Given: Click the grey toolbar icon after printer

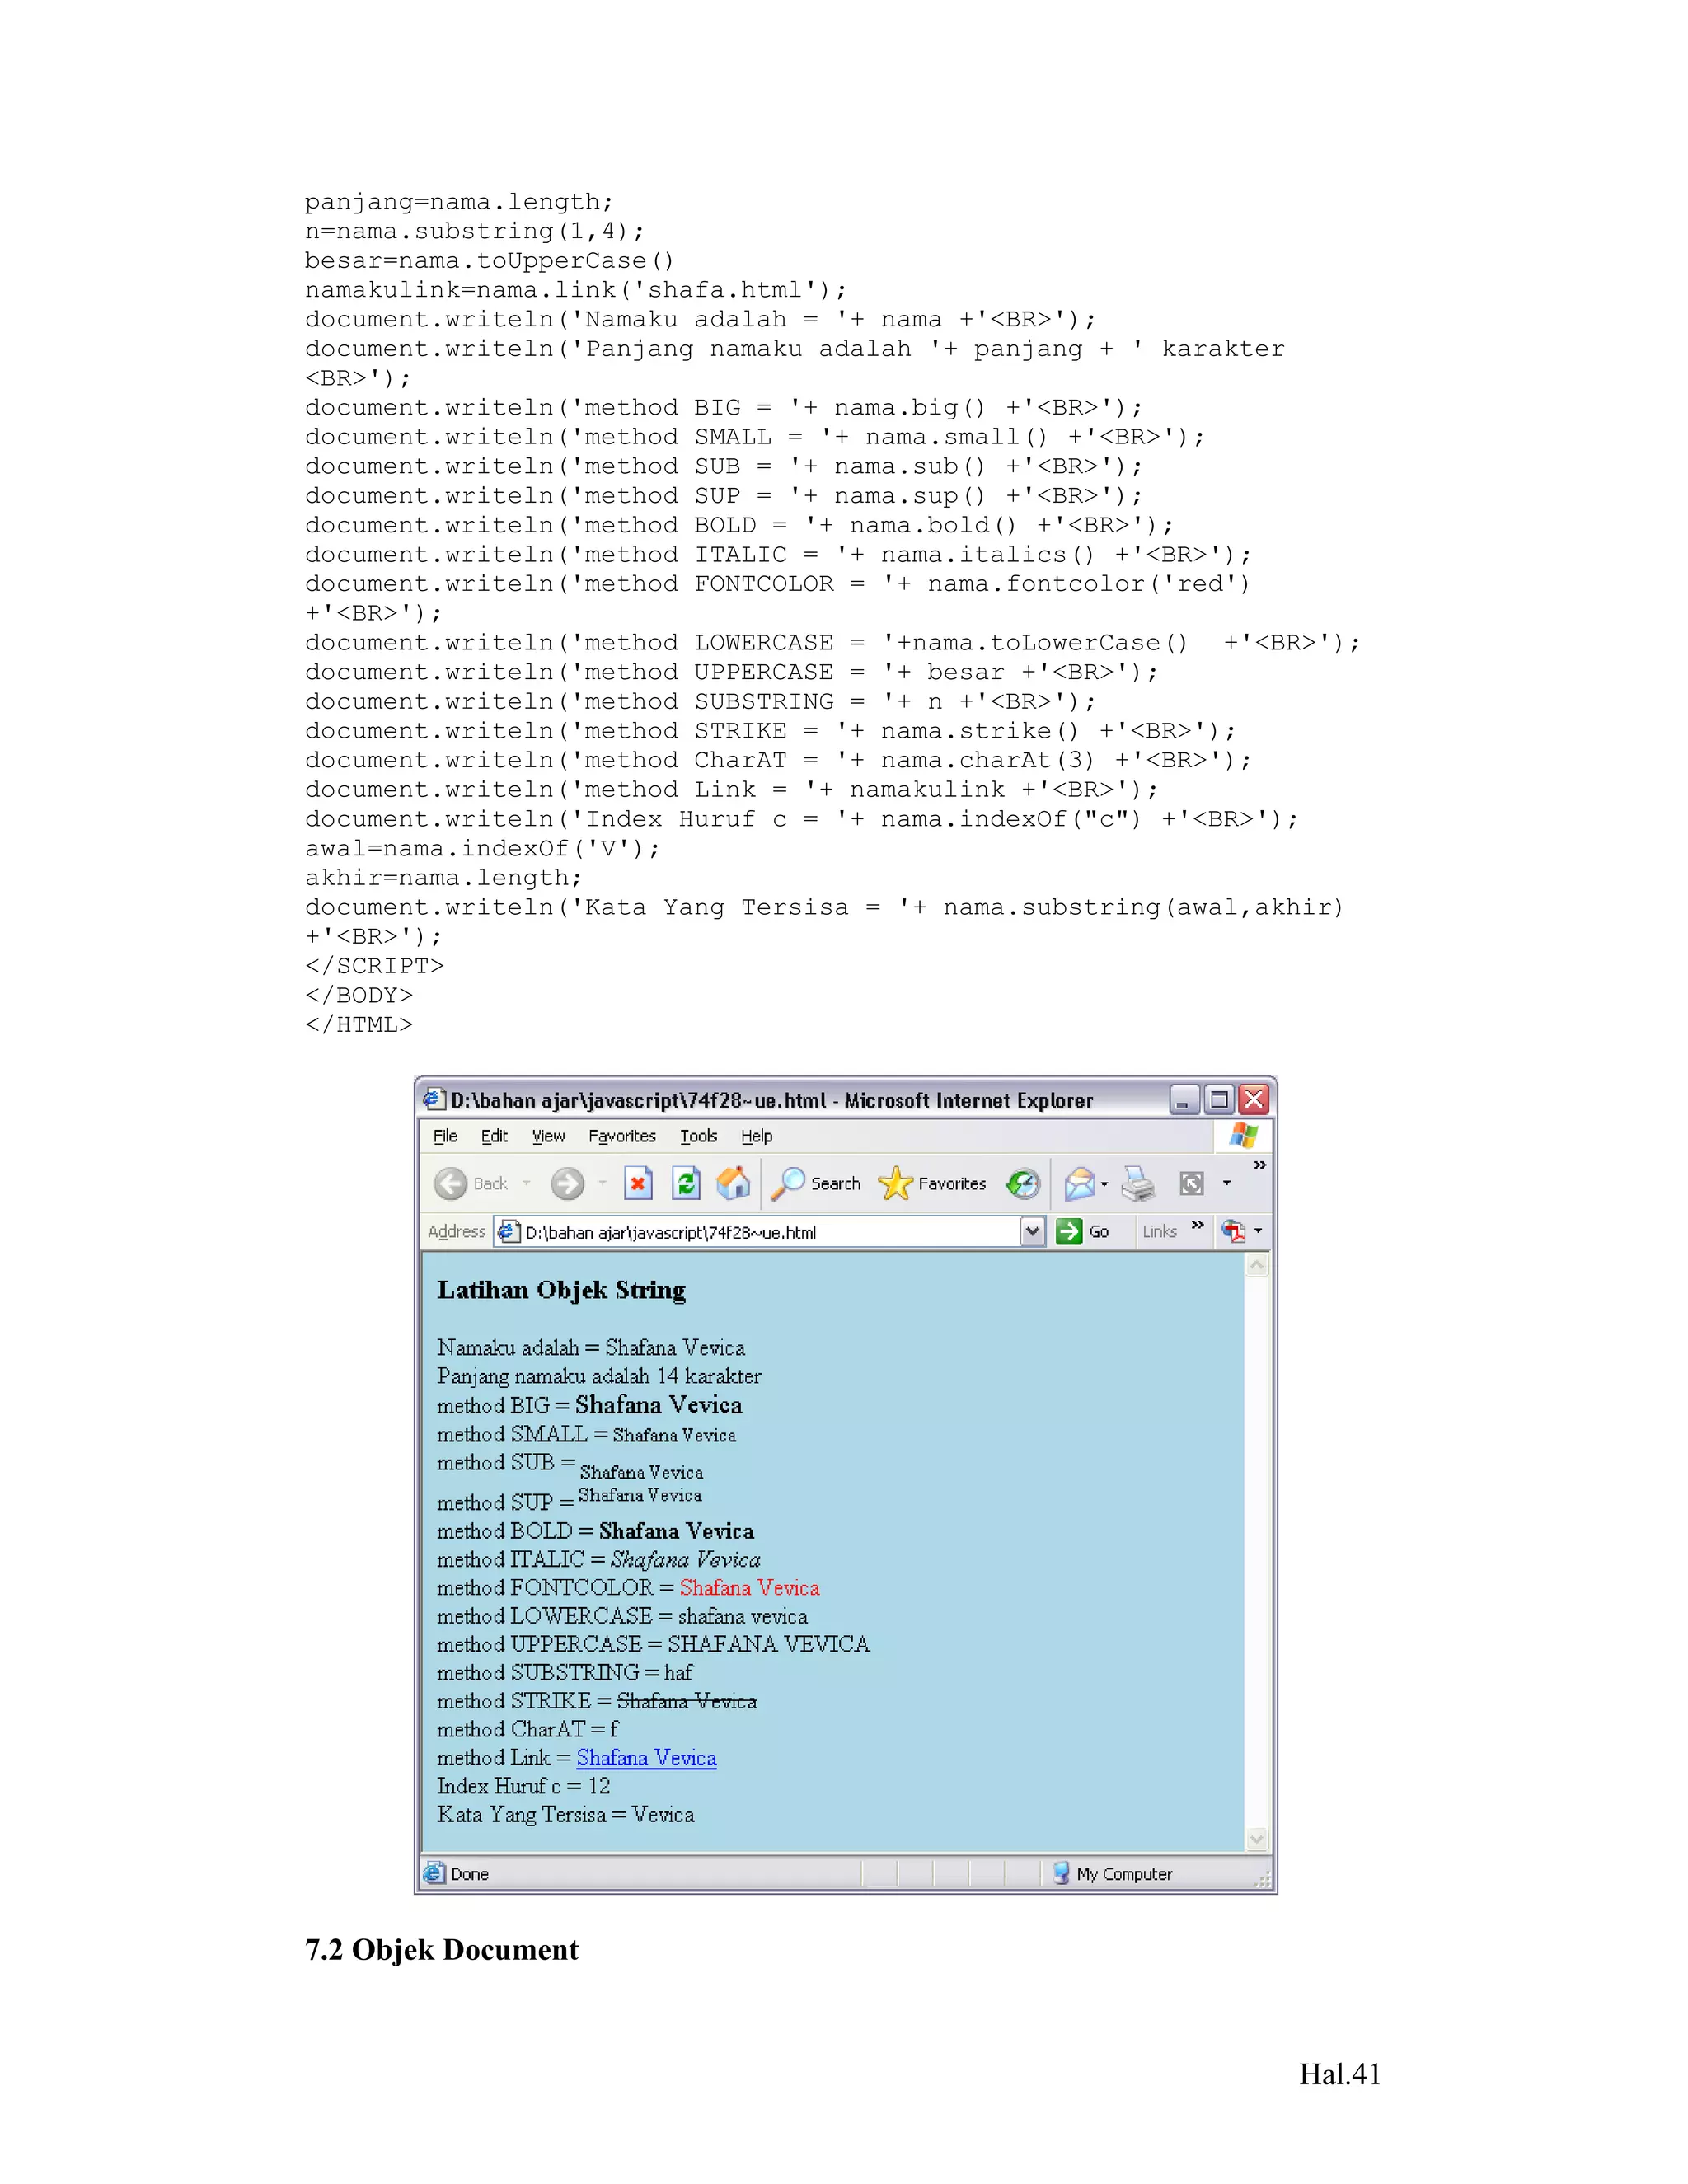Looking at the screenshot, I should click(1192, 1184).
